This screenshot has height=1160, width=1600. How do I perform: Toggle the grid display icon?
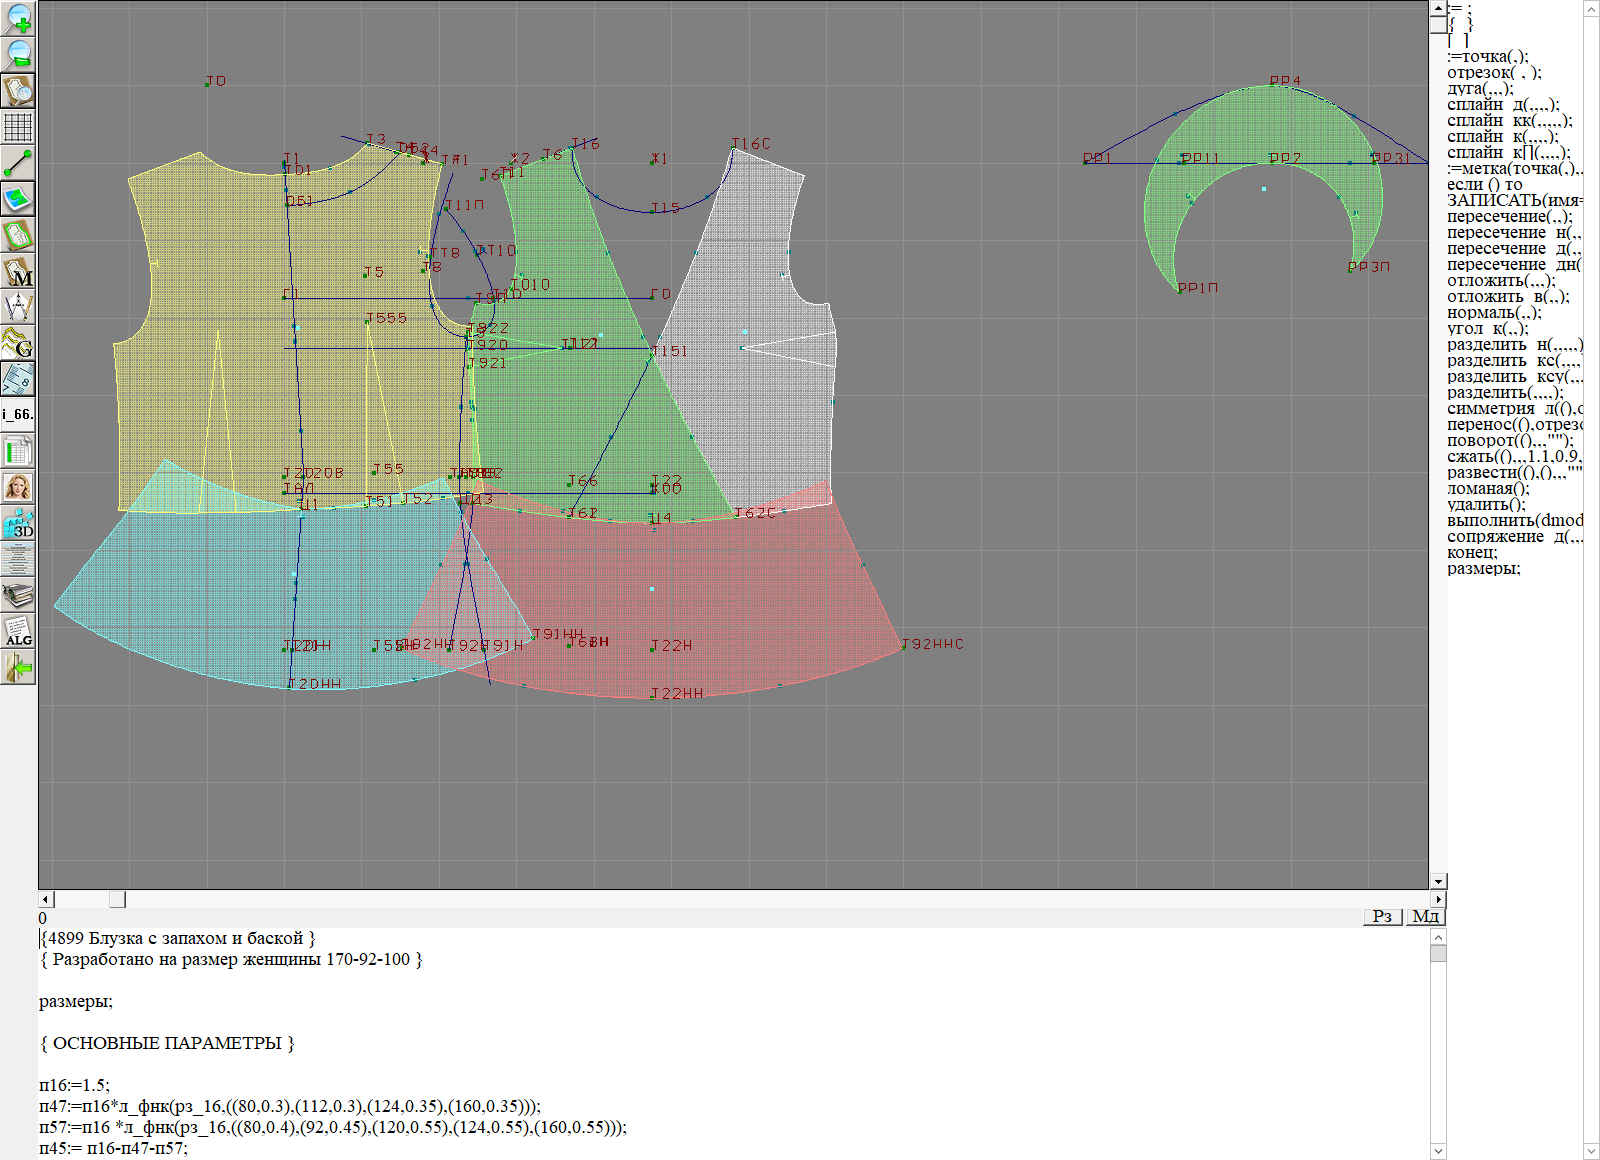18,127
